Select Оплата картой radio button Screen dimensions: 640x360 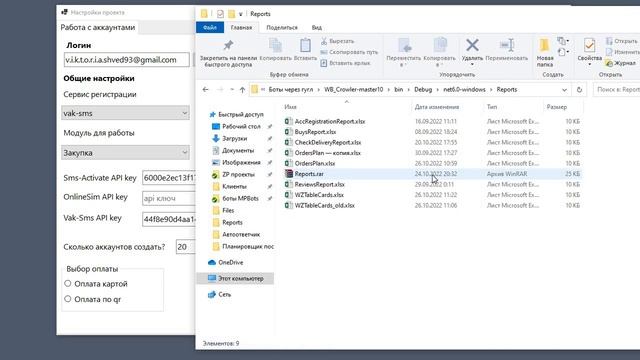68,283
